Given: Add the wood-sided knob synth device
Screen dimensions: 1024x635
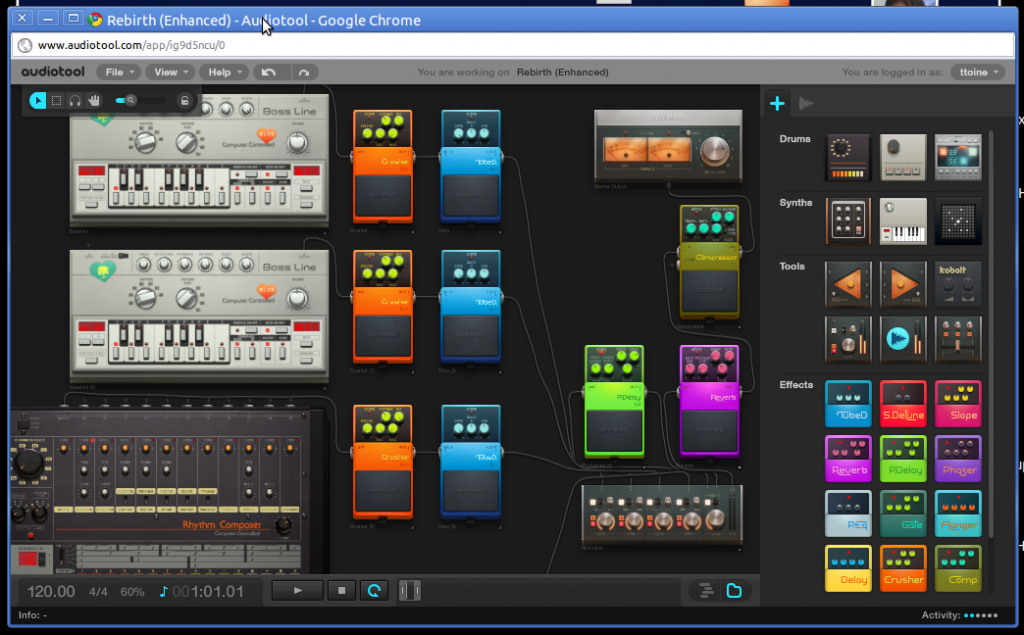Looking at the screenshot, I should coord(848,221).
